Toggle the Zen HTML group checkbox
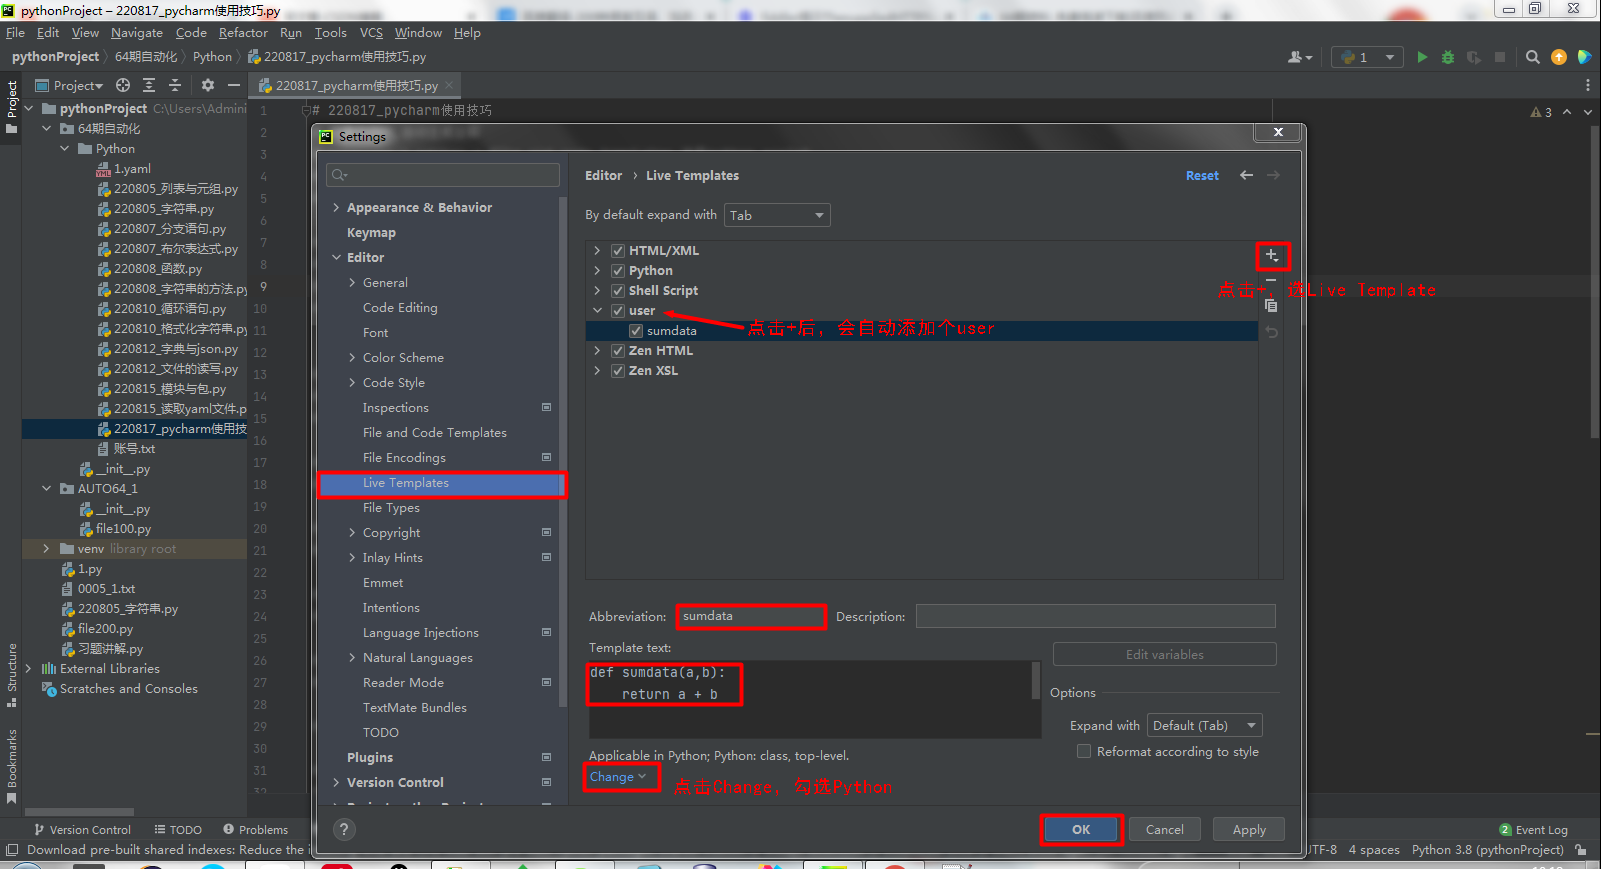This screenshot has width=1601, height=869. click(x=618, y=351)
